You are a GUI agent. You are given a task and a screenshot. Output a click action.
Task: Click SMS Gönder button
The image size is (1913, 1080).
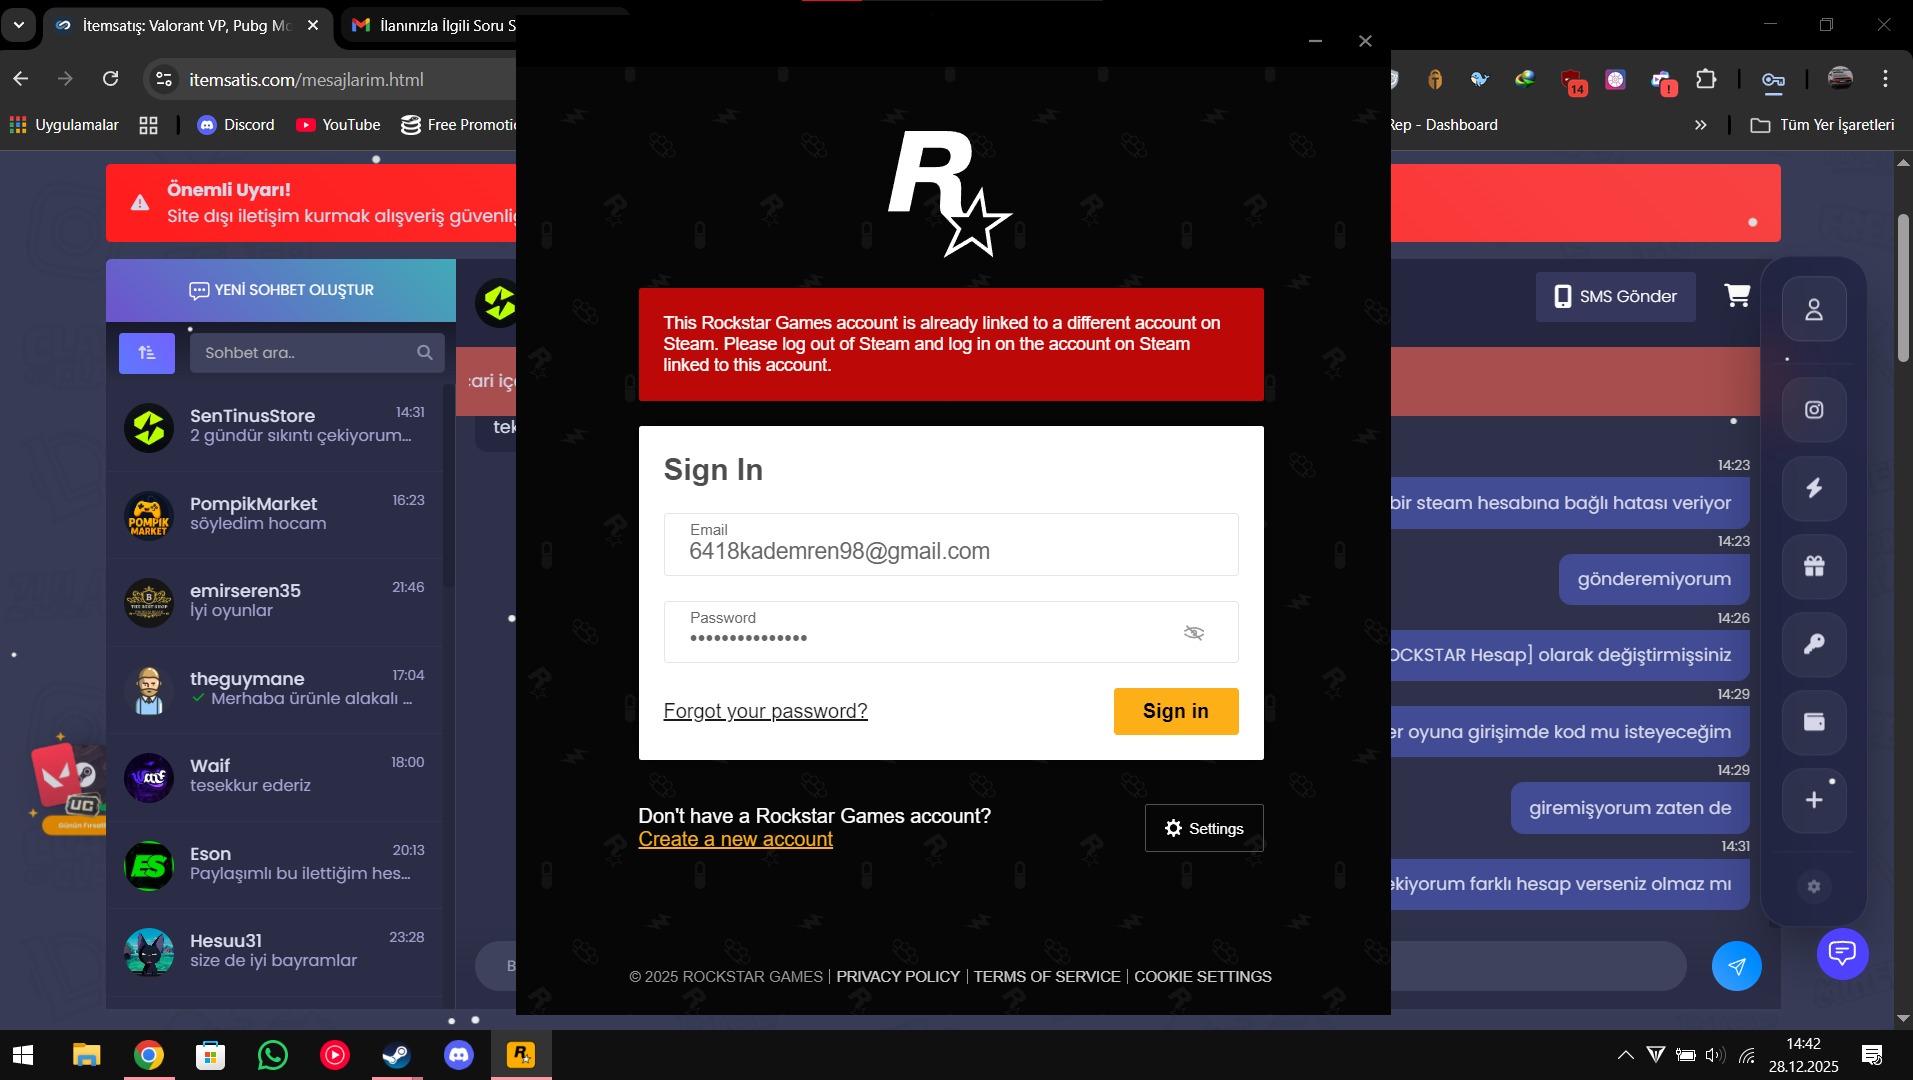point(1615,297)
